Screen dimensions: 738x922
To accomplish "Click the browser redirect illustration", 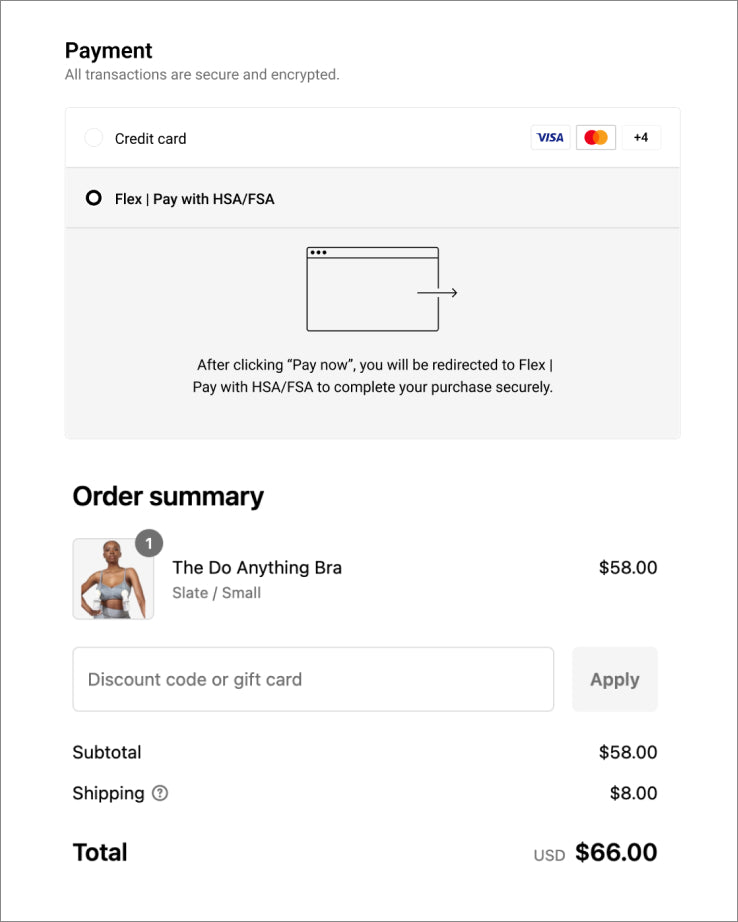I will click(x=381, y=289).
